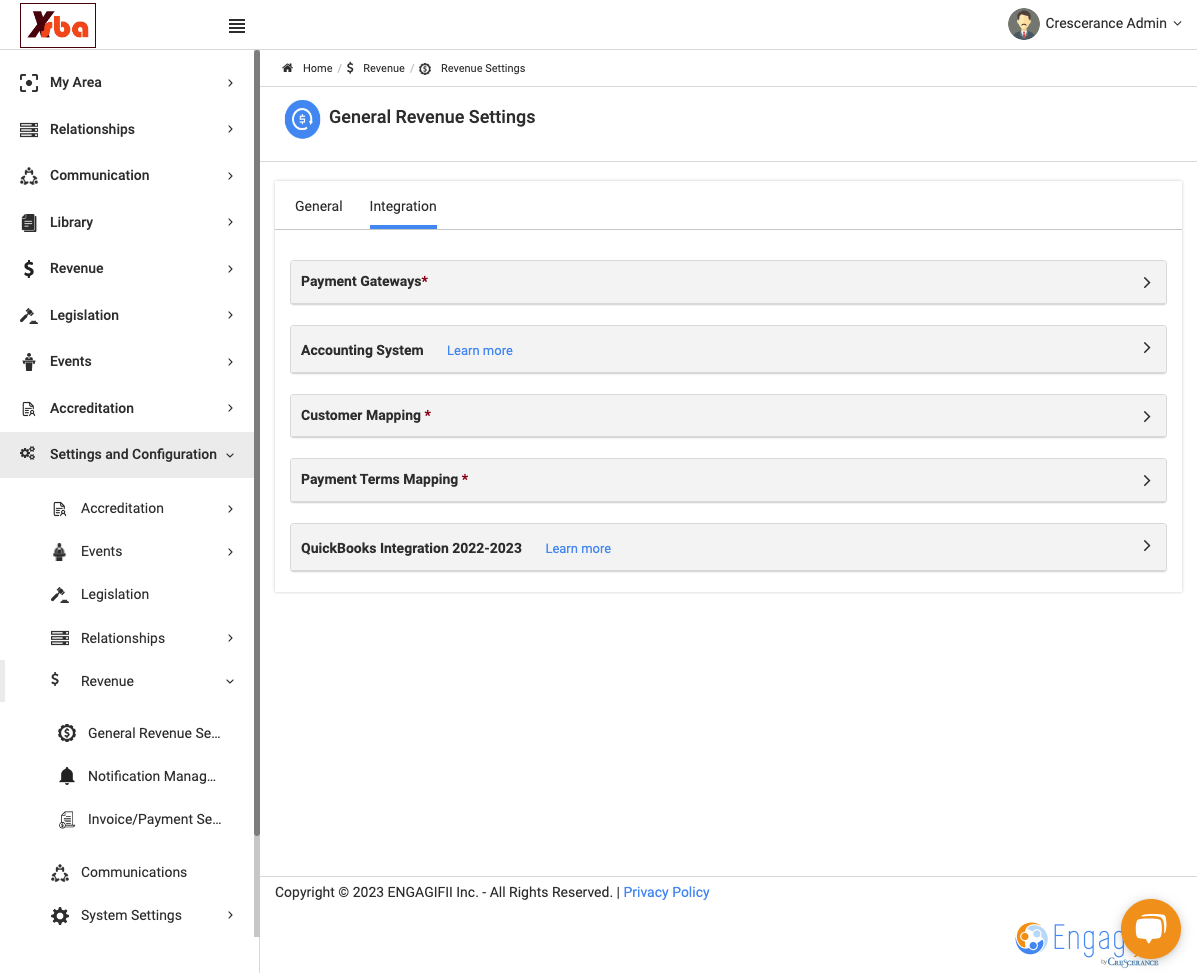The width and height of the screenshot is (1197, 975).
Task: Click breadcrumb Revenue Settings gear icon
Action: 425,69
